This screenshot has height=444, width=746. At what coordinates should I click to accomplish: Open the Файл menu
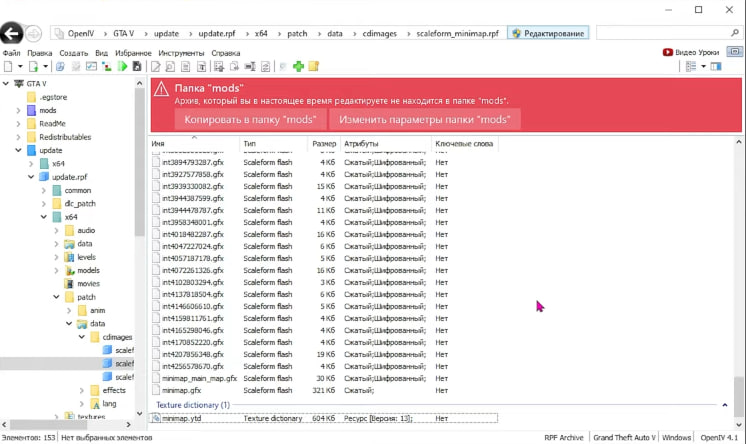point(11,53)
